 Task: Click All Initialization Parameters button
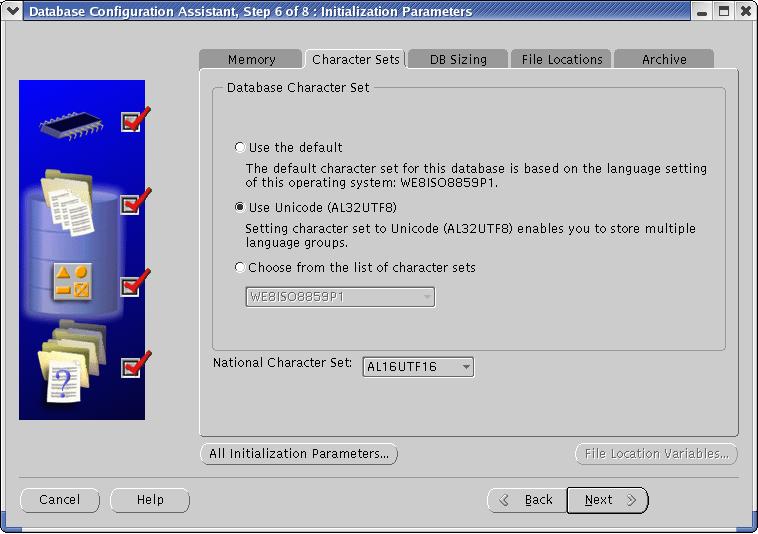pyautogui.click(x=299, y=454)
